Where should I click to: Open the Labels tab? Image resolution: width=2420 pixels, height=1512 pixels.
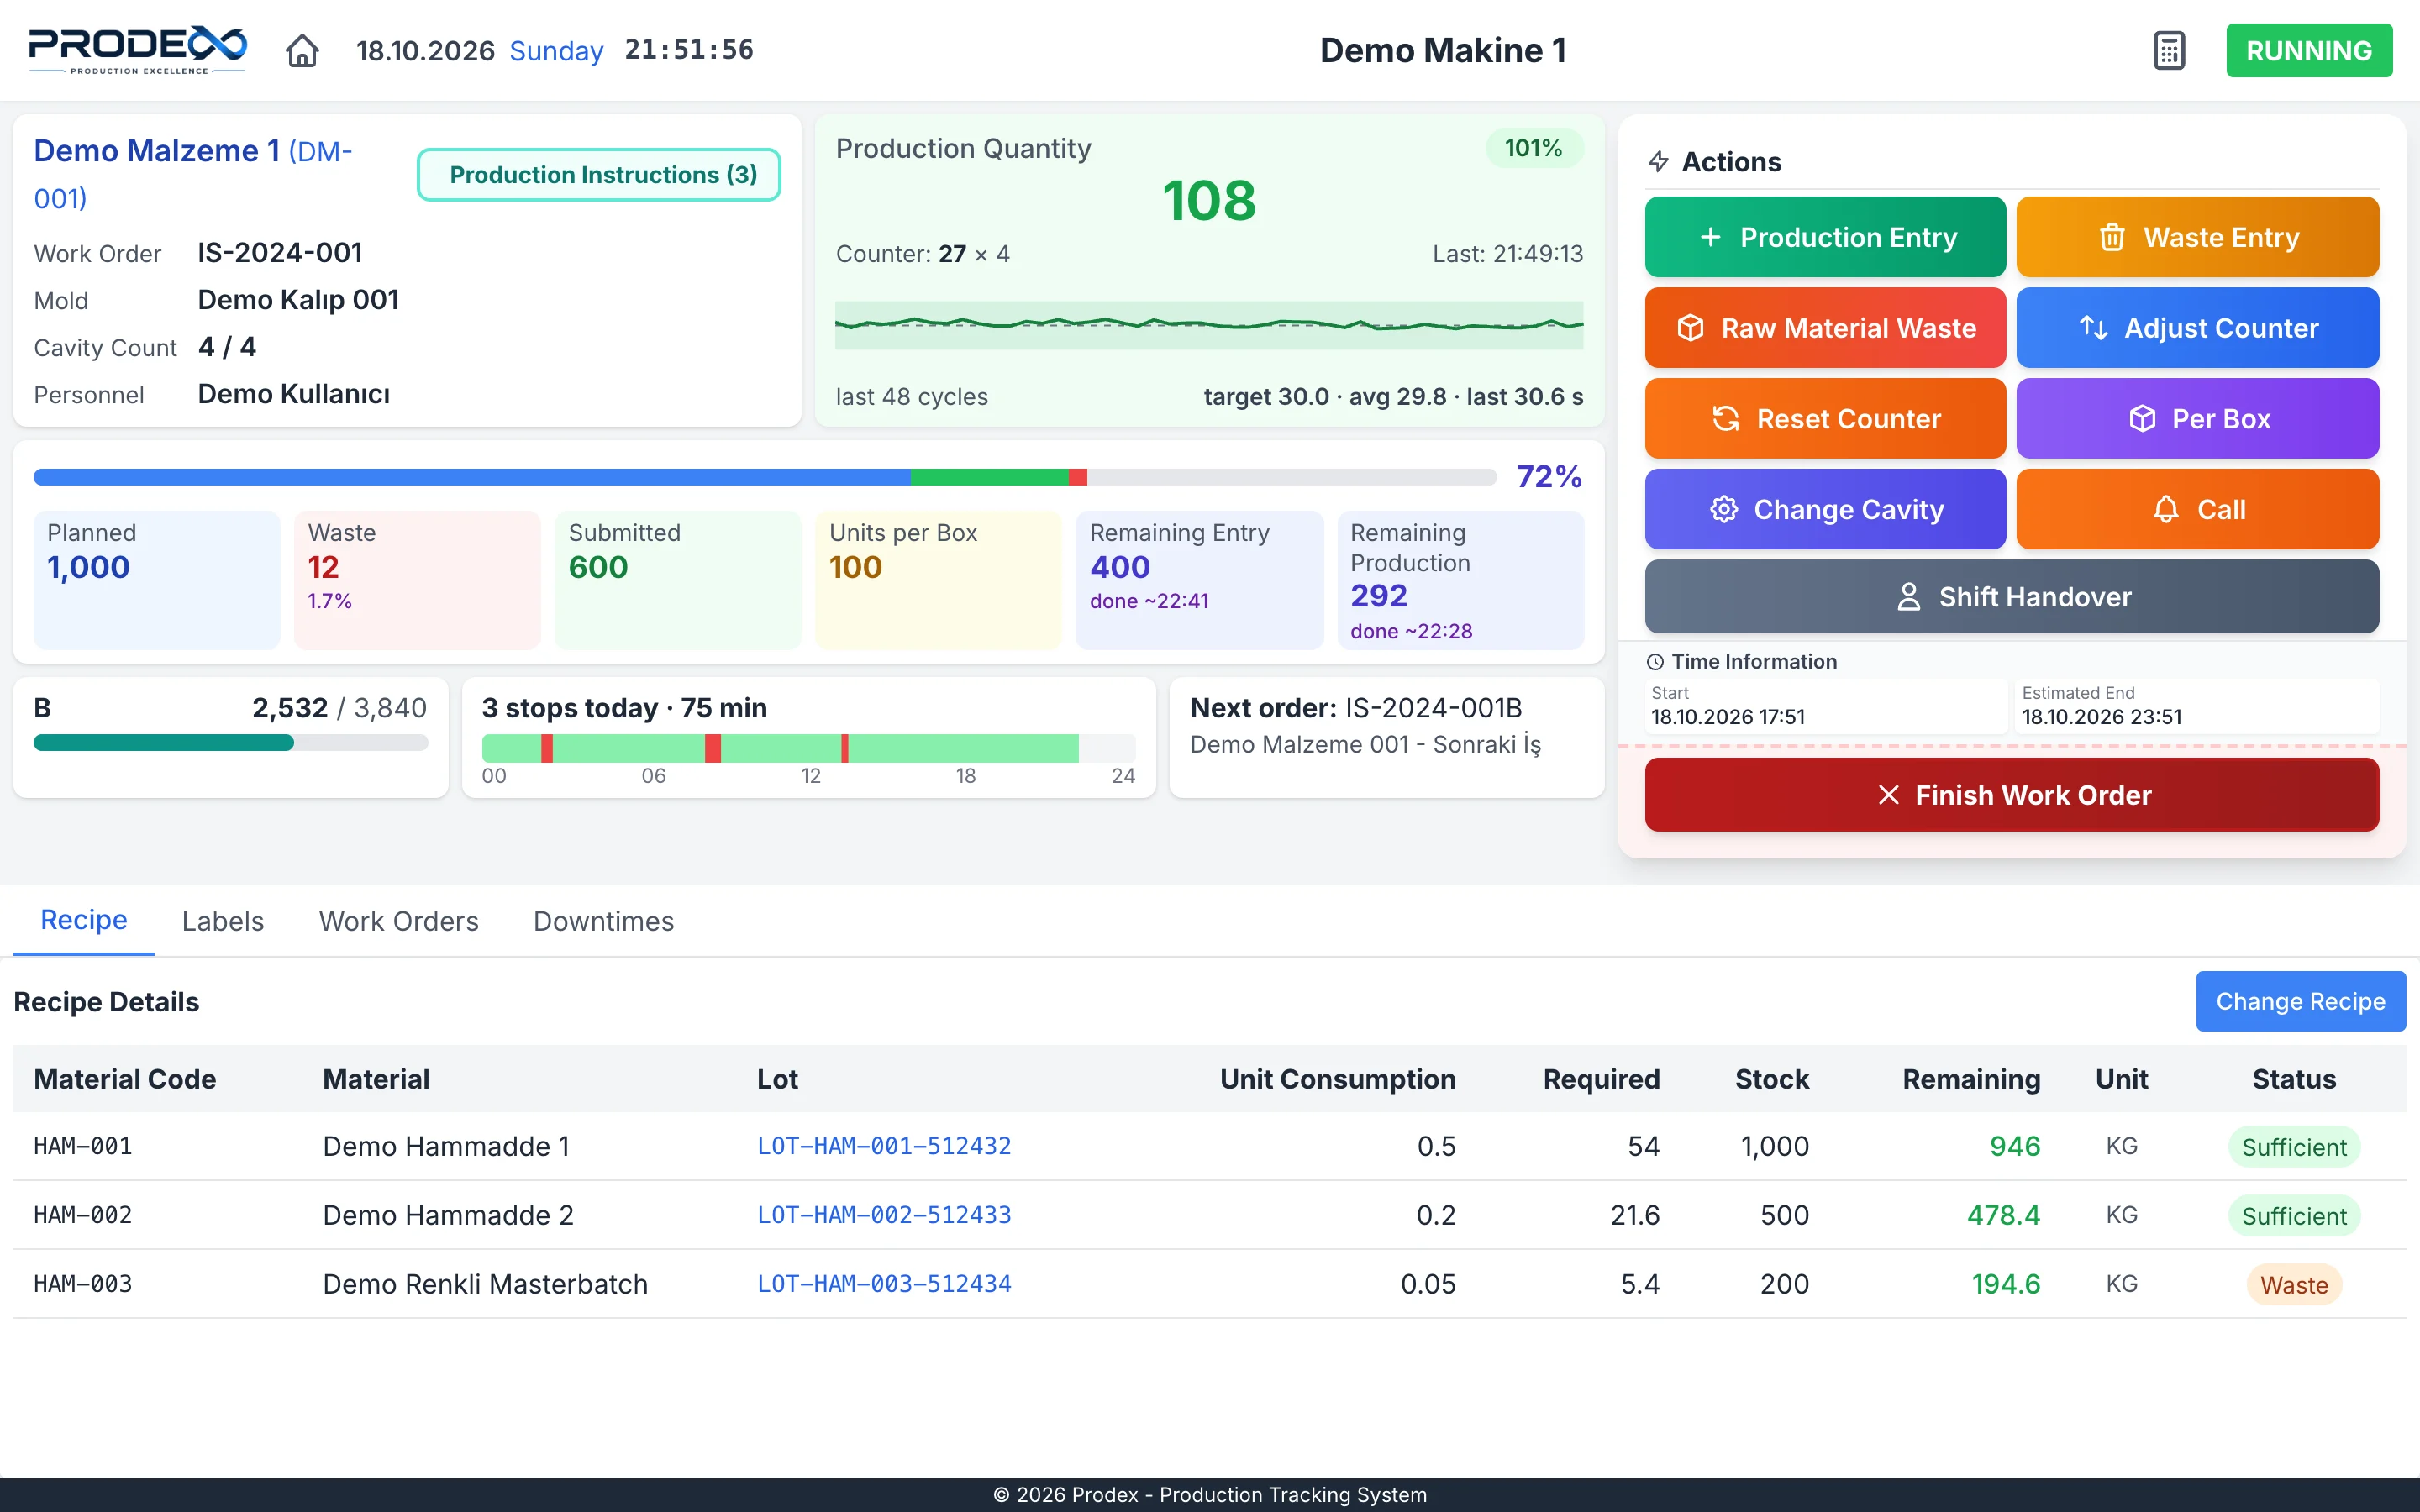(223, 921)
